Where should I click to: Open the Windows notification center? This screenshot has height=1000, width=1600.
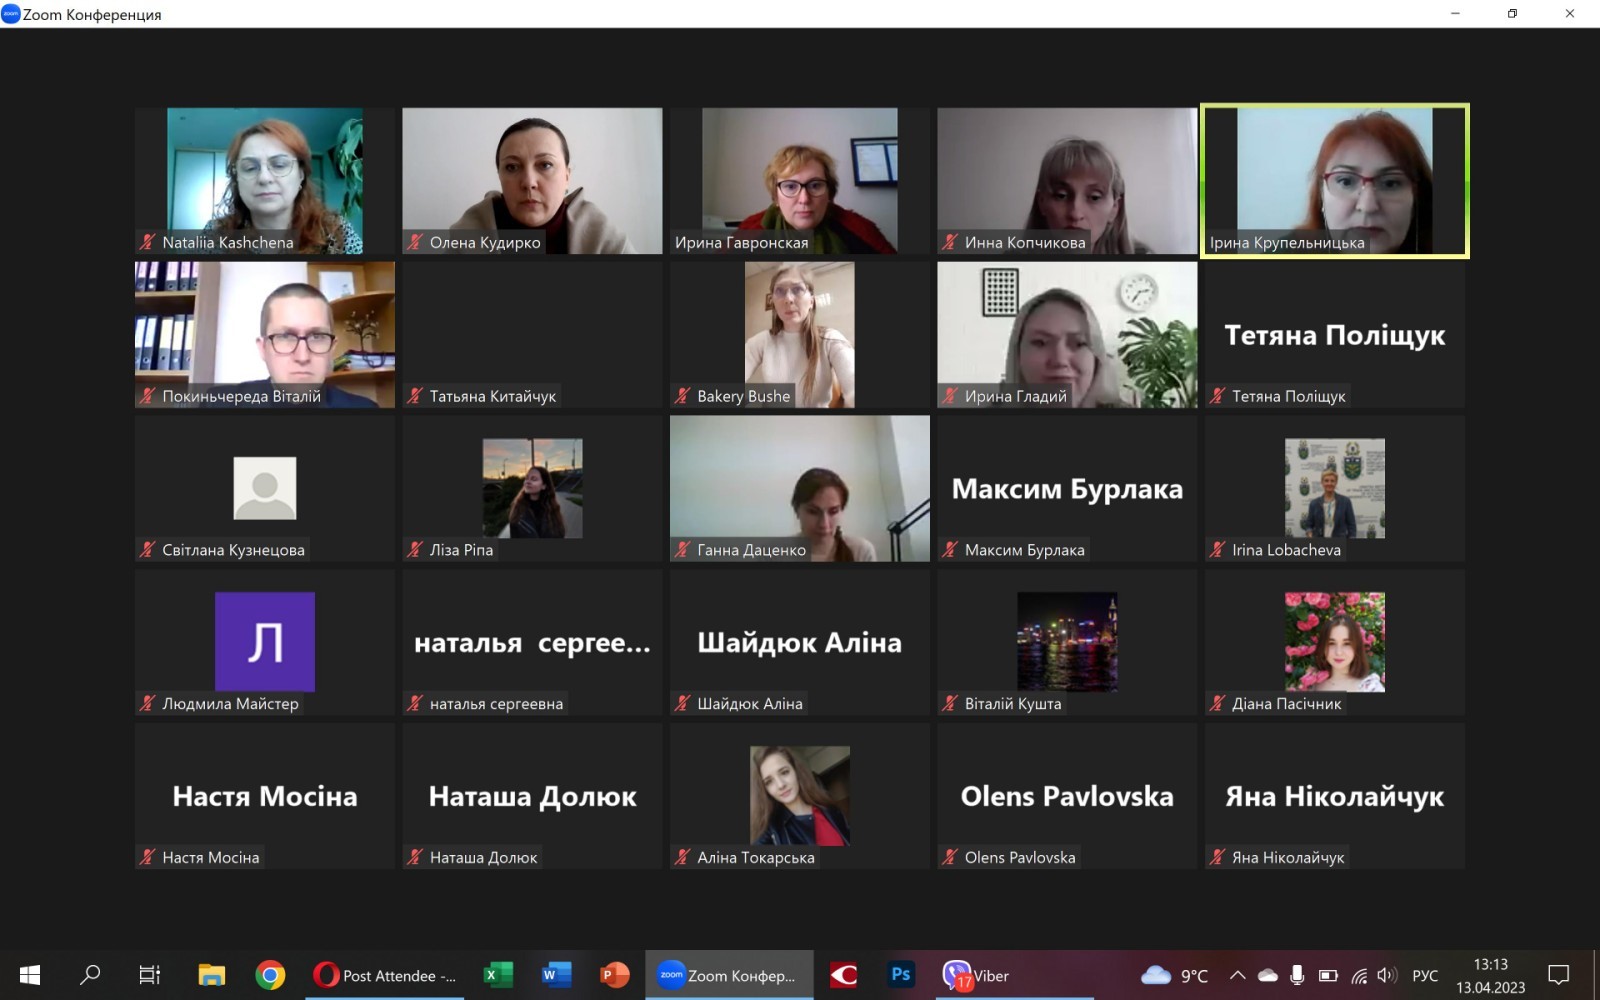pyautogui.click(x=1558, y=975)
